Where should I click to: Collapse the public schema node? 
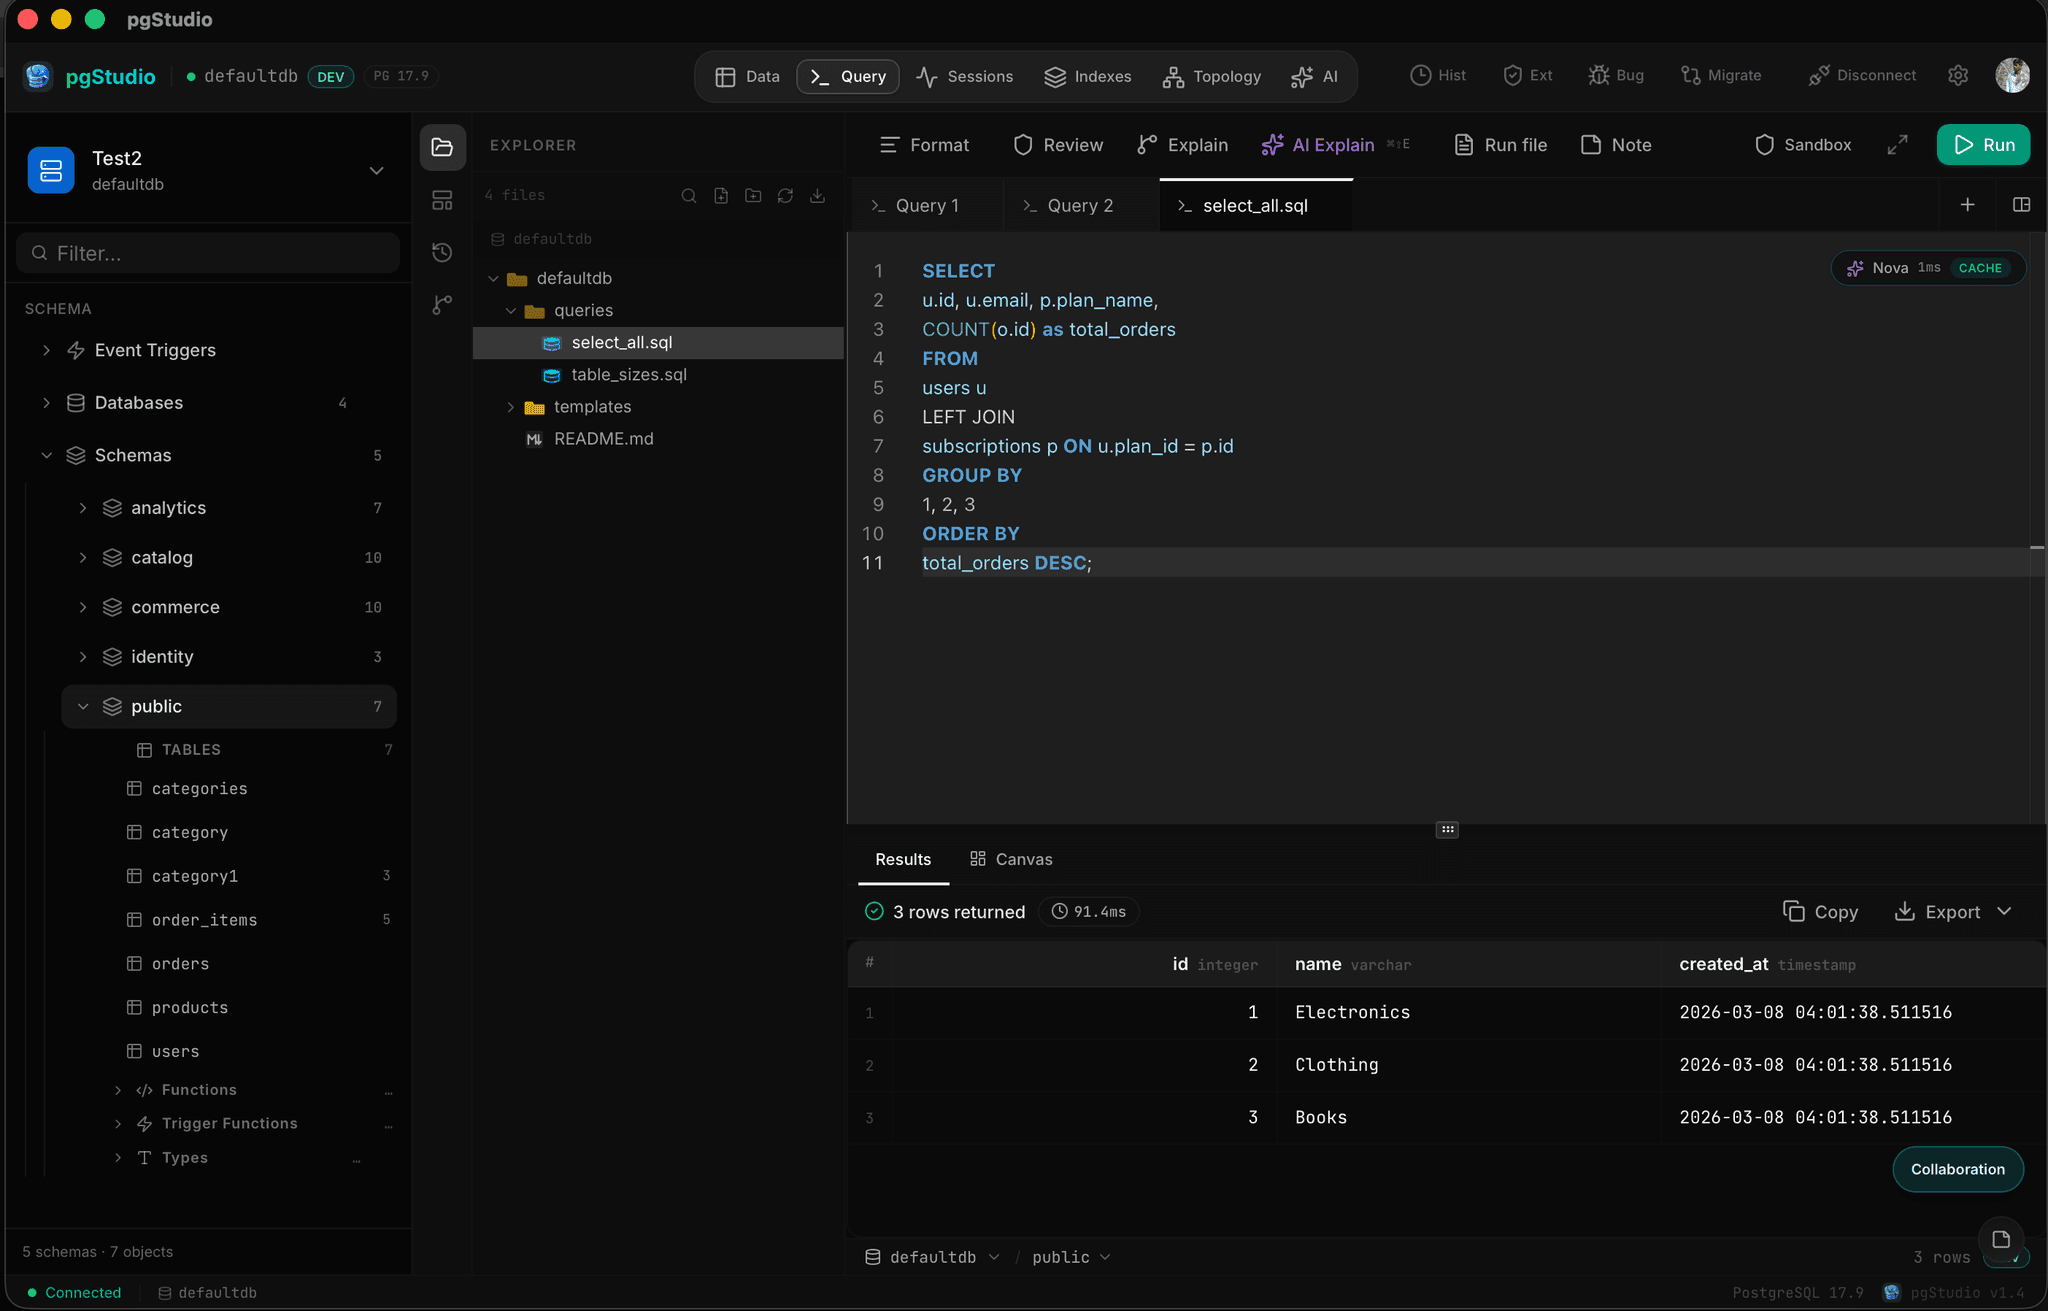pyautogui.click(x=83, y=707)
